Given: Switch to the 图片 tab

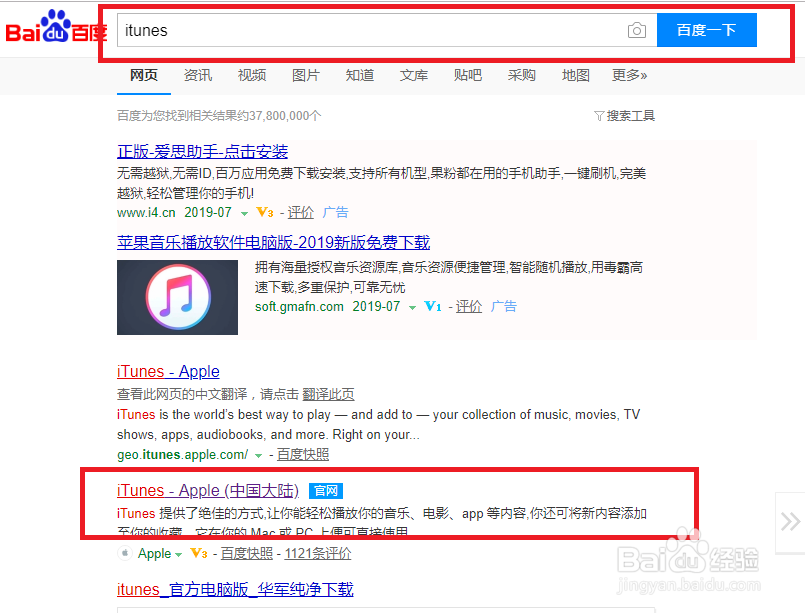Looking at the screenshot, I should tap(305, 75).
